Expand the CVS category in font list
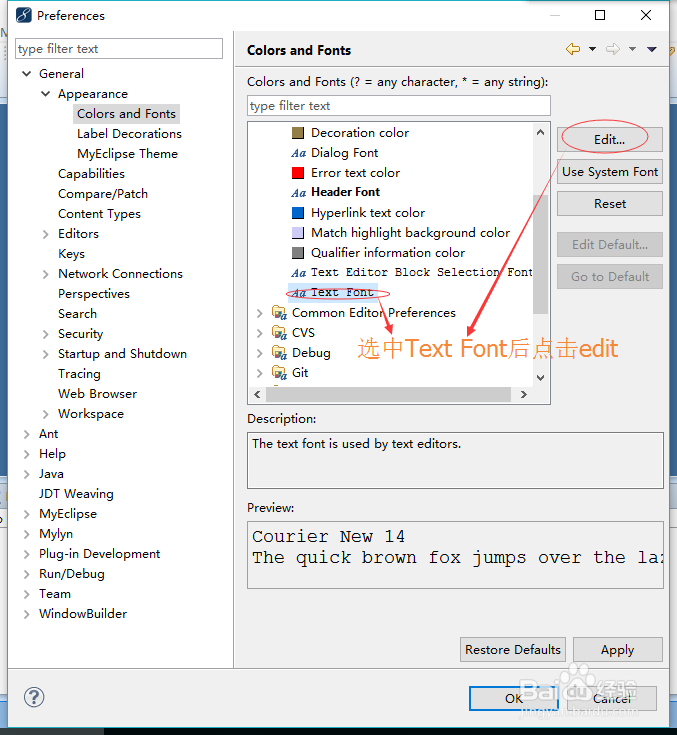Viewport: 677px width, 735px height. (x=259, y=333)
